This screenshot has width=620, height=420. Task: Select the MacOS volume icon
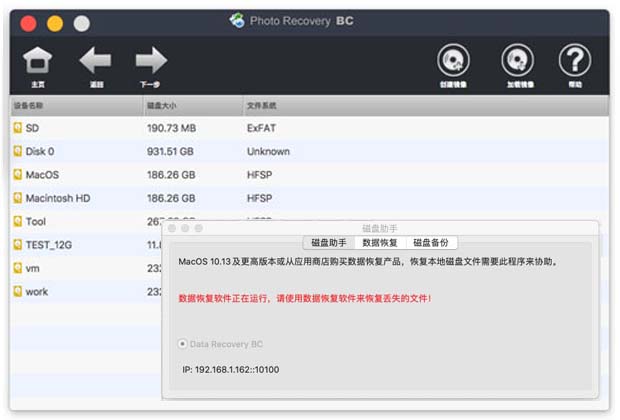click(x=17, y=175)
